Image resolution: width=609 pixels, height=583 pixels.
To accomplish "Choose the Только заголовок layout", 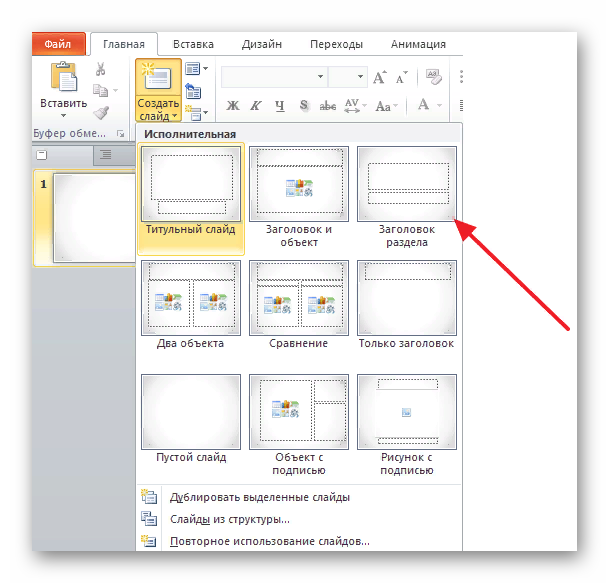I will 407,305.
